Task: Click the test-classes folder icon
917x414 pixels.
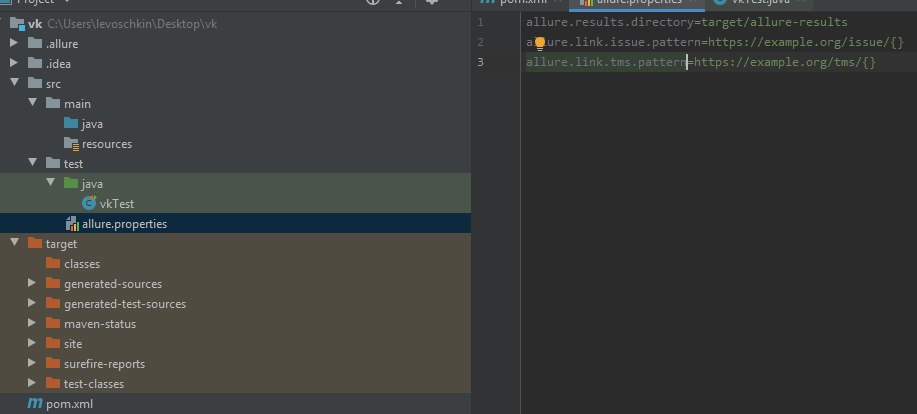Action: point(53,383)
